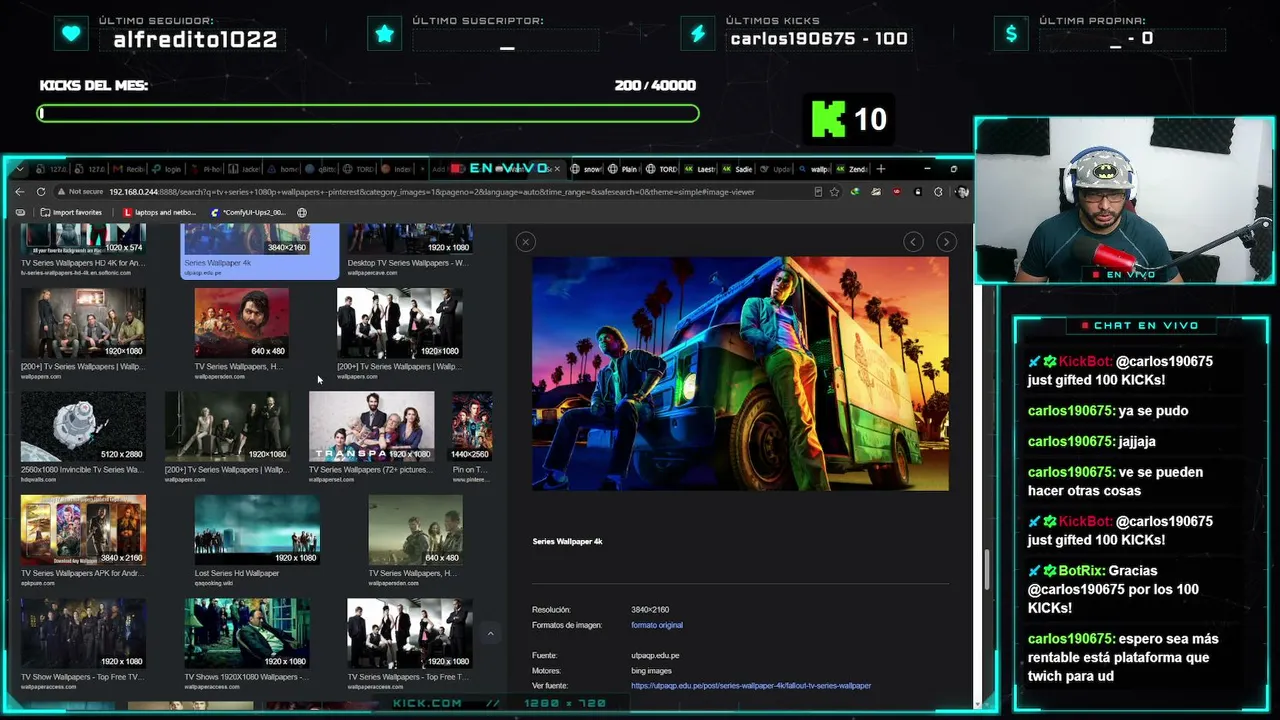Switch to the qBittorrent tab

point(320,169)
